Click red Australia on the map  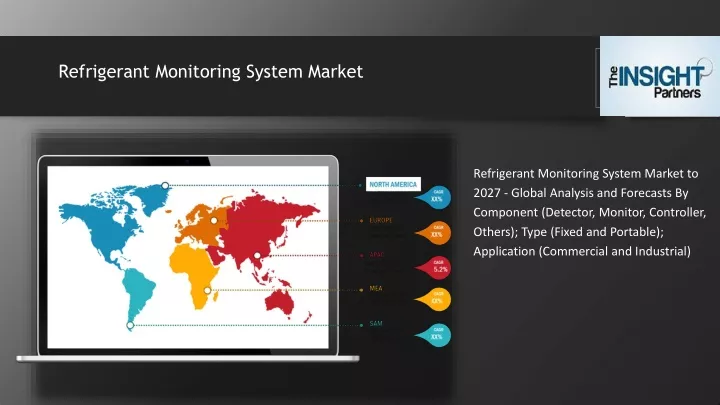(x=279, y=303)
